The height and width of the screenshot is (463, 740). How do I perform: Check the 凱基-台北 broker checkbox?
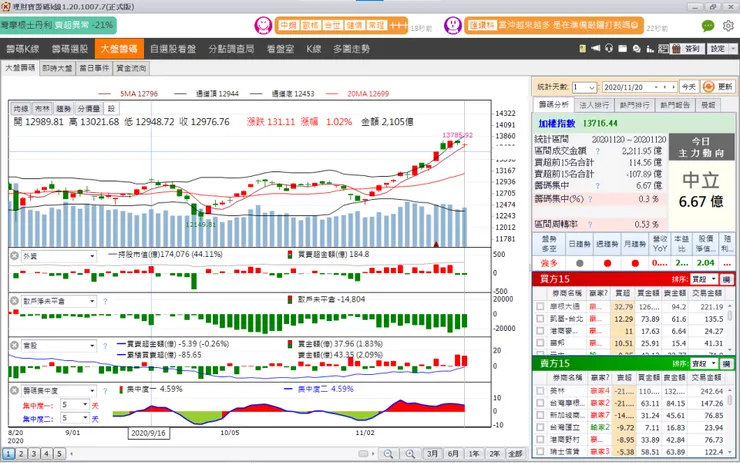pyautogui.click(x=540, y=319)
